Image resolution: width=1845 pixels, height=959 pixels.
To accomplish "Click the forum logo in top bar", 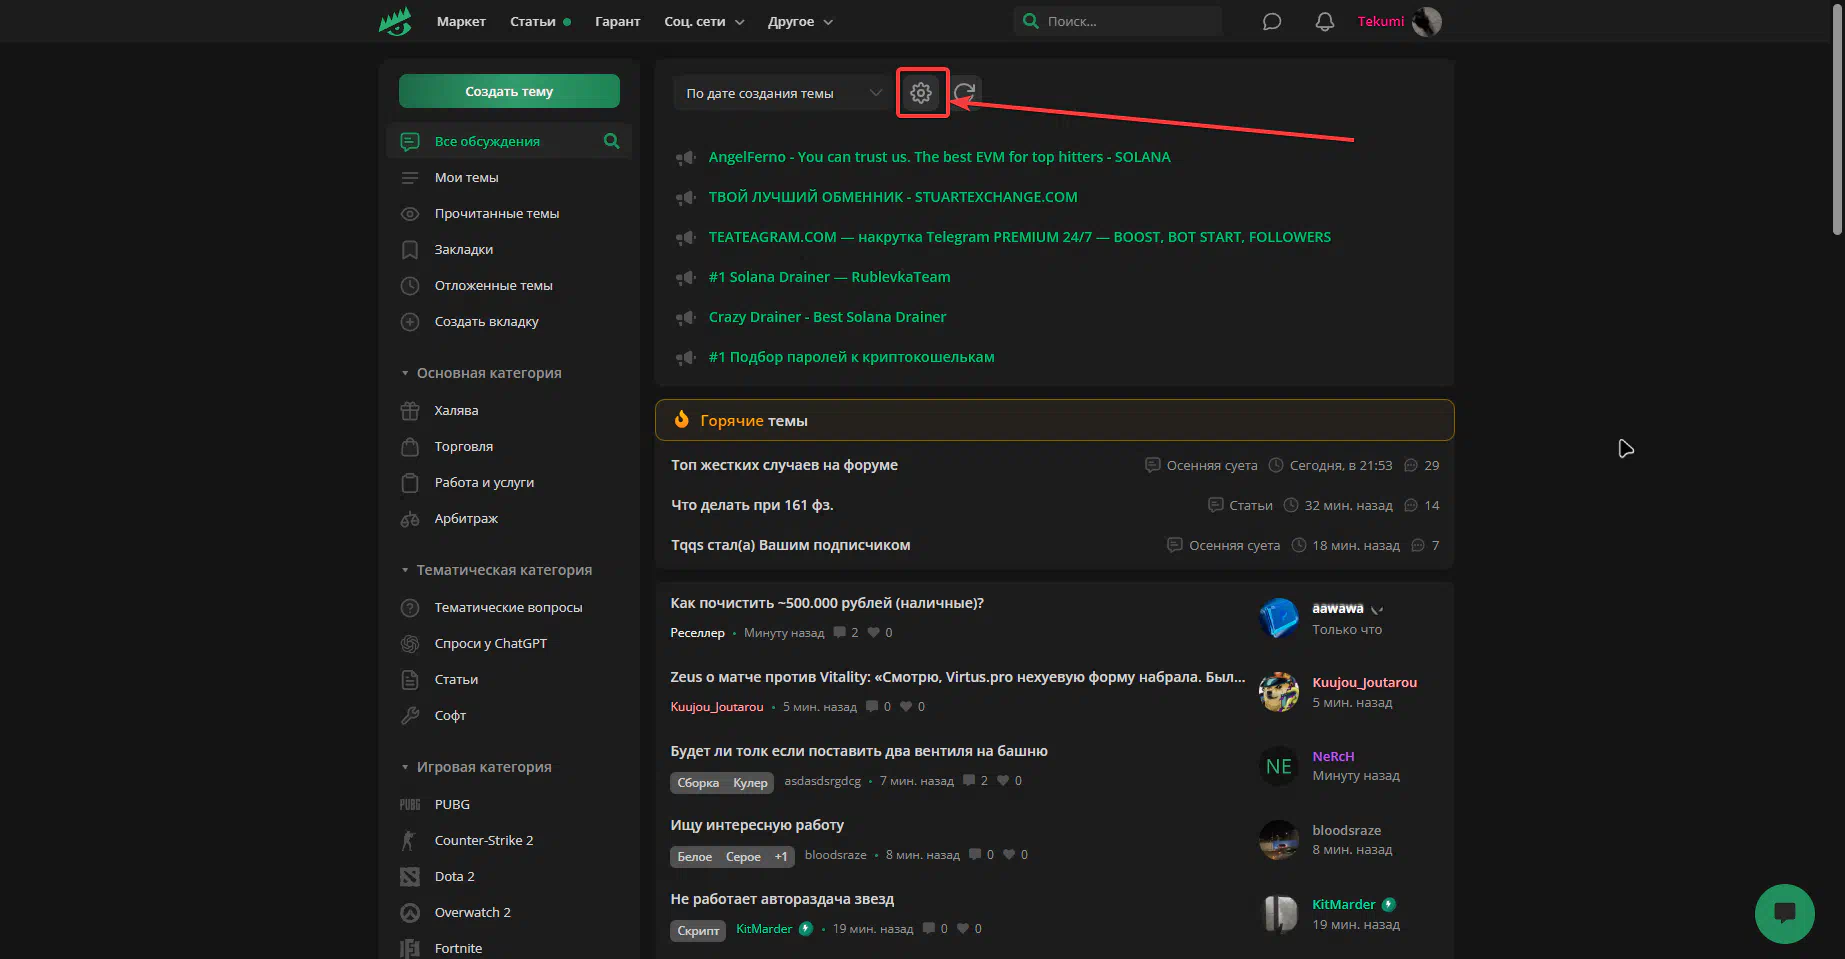I will click(x=395, y=21).
